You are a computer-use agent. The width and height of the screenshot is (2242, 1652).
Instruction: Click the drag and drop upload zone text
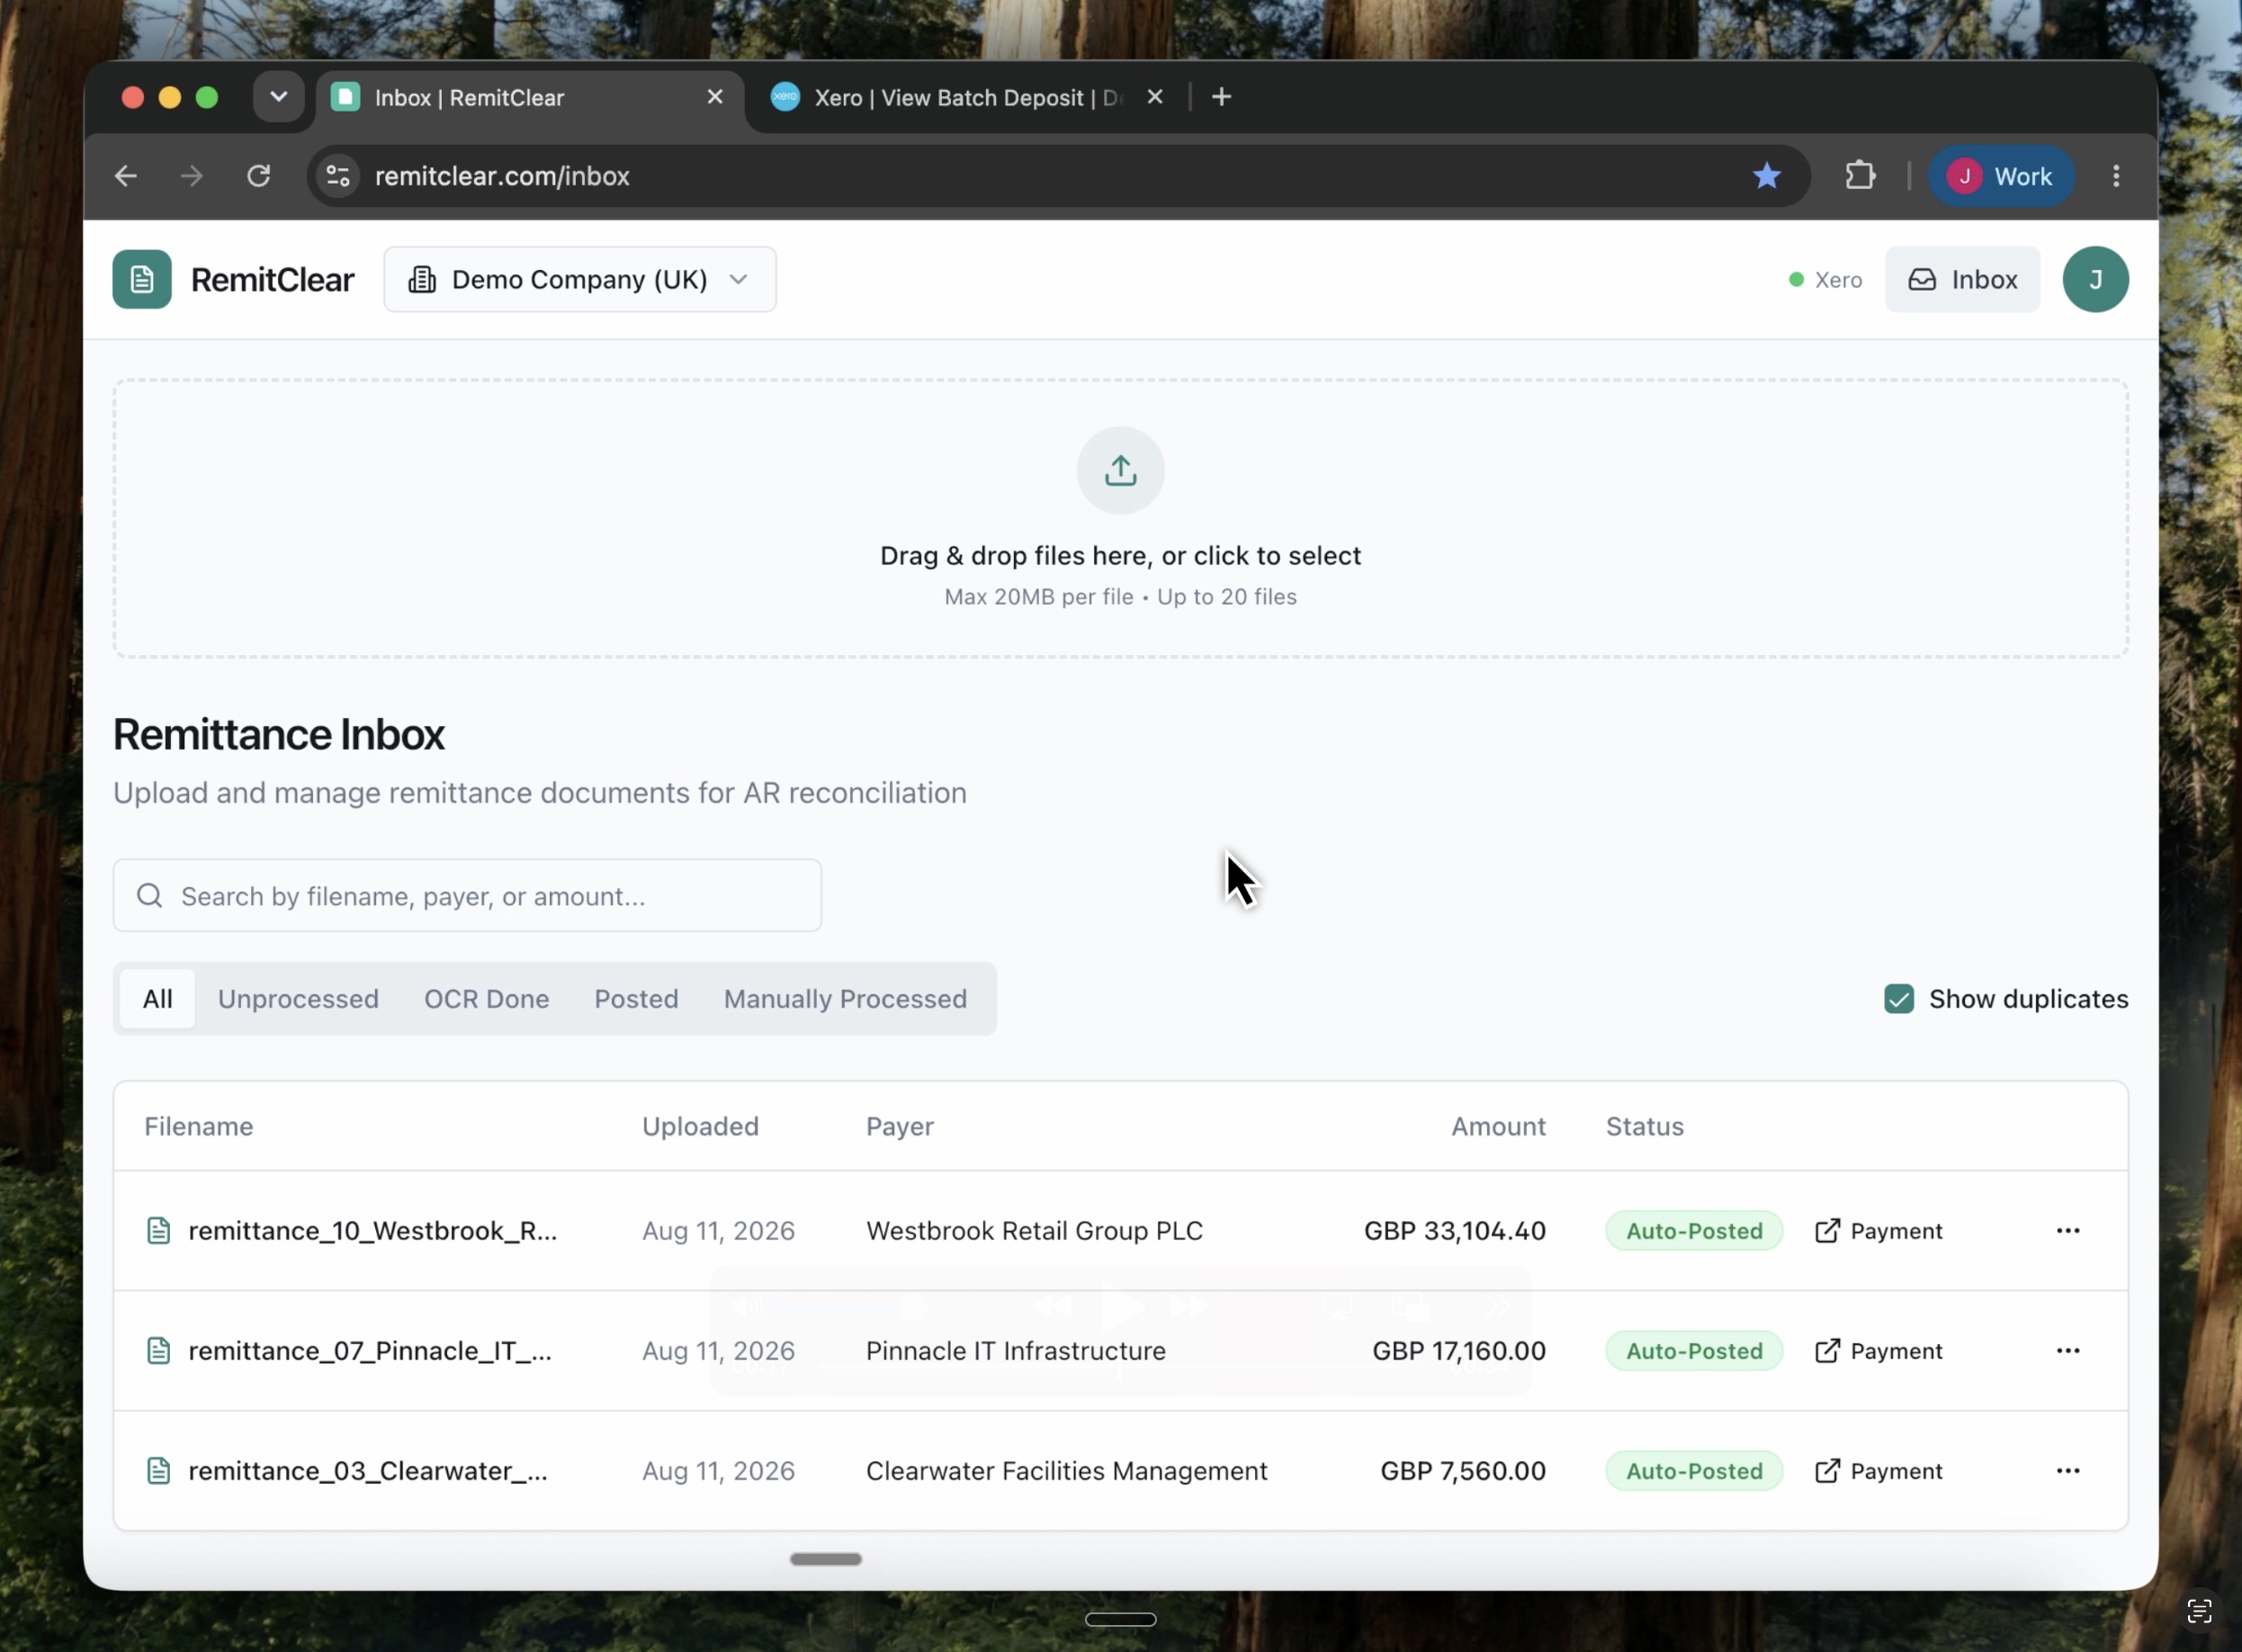tap(1120, 556)
